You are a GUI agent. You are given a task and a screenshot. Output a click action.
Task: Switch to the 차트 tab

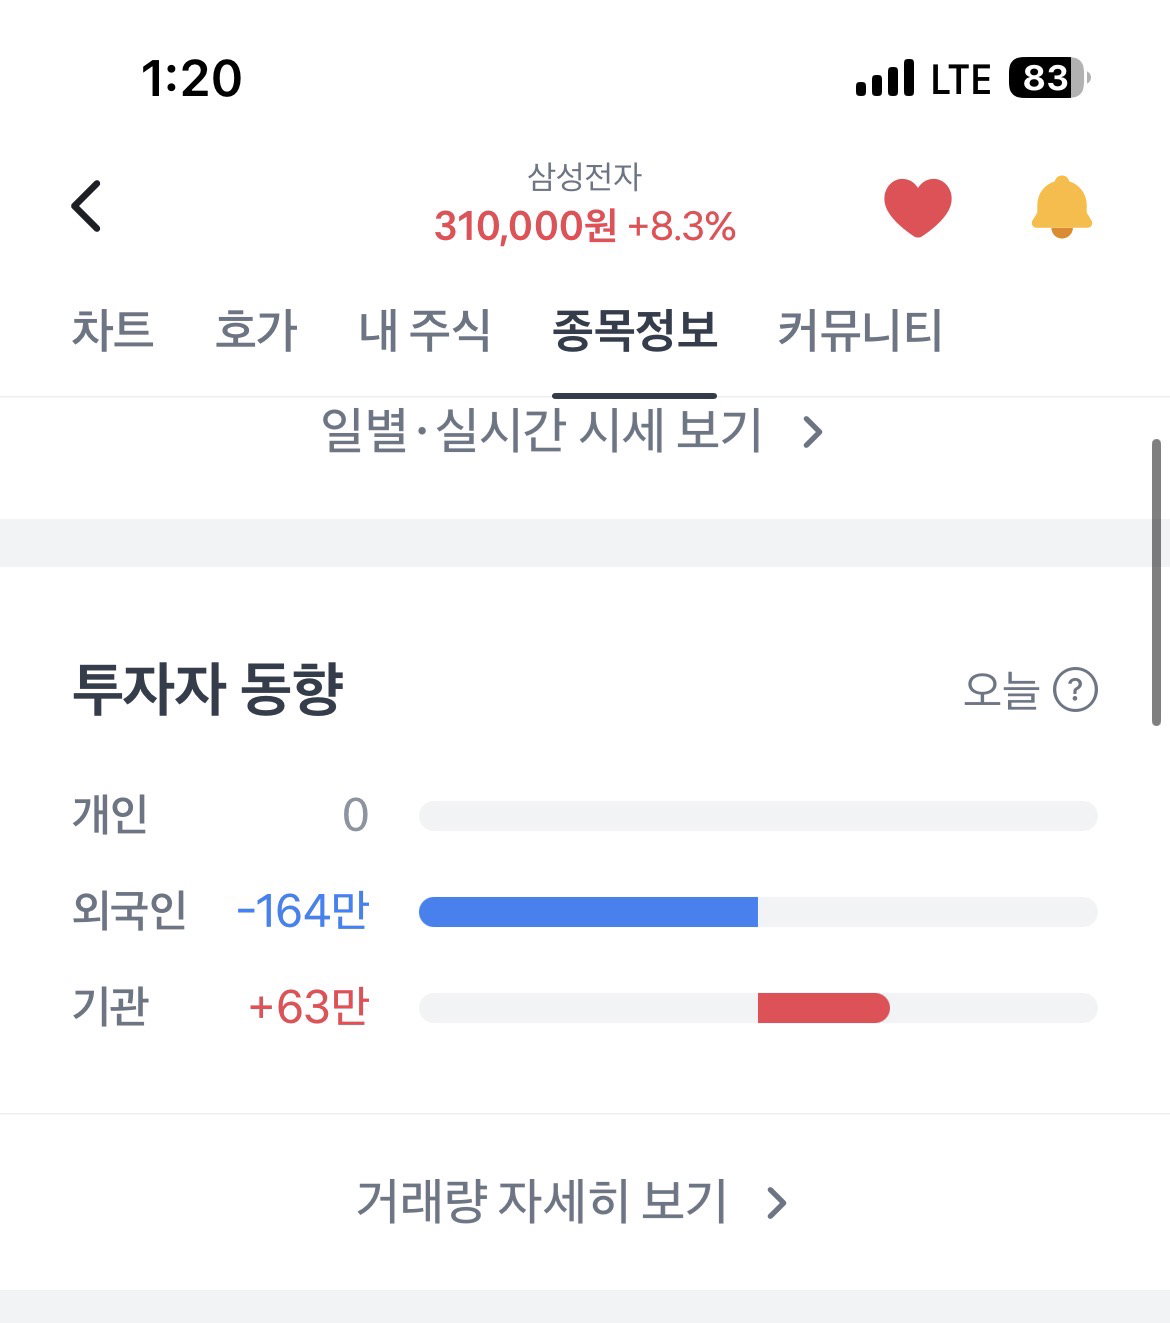(x=112, y=330)
